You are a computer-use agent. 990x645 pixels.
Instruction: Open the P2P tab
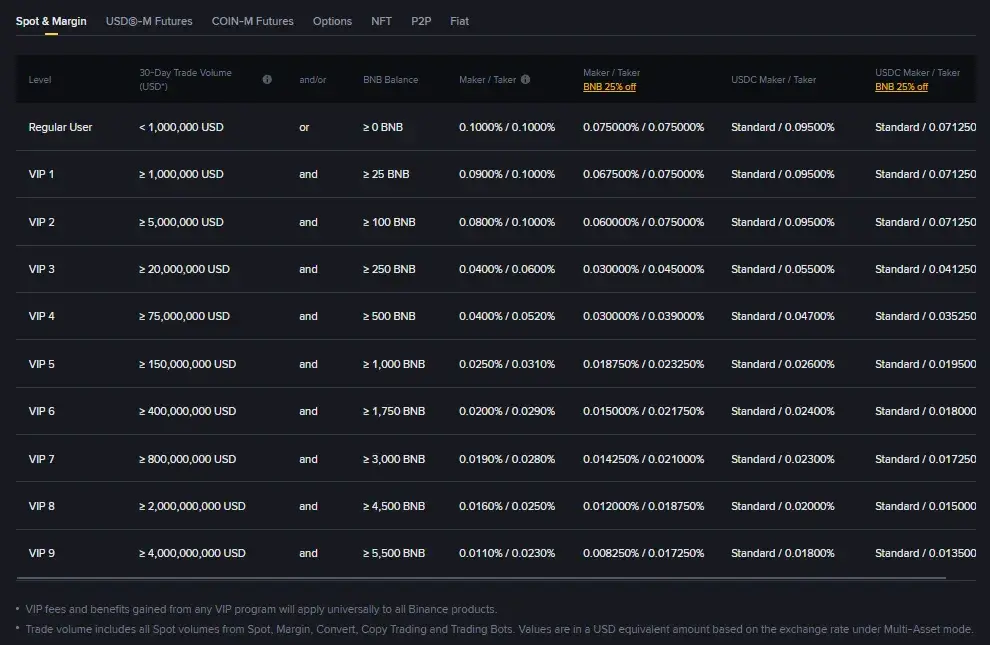point(421,21)
